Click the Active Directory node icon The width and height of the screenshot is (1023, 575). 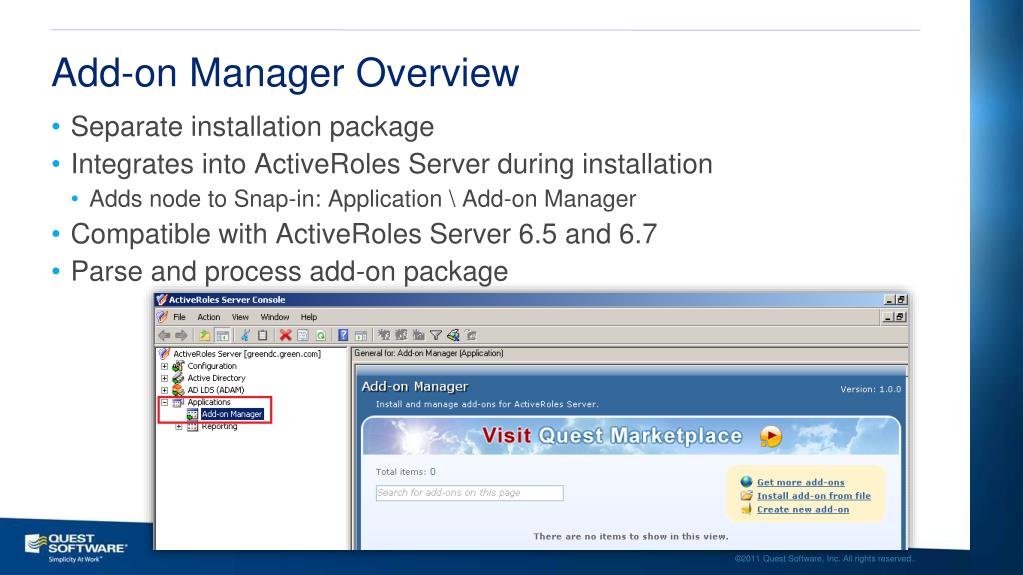[x=178, y=378]
